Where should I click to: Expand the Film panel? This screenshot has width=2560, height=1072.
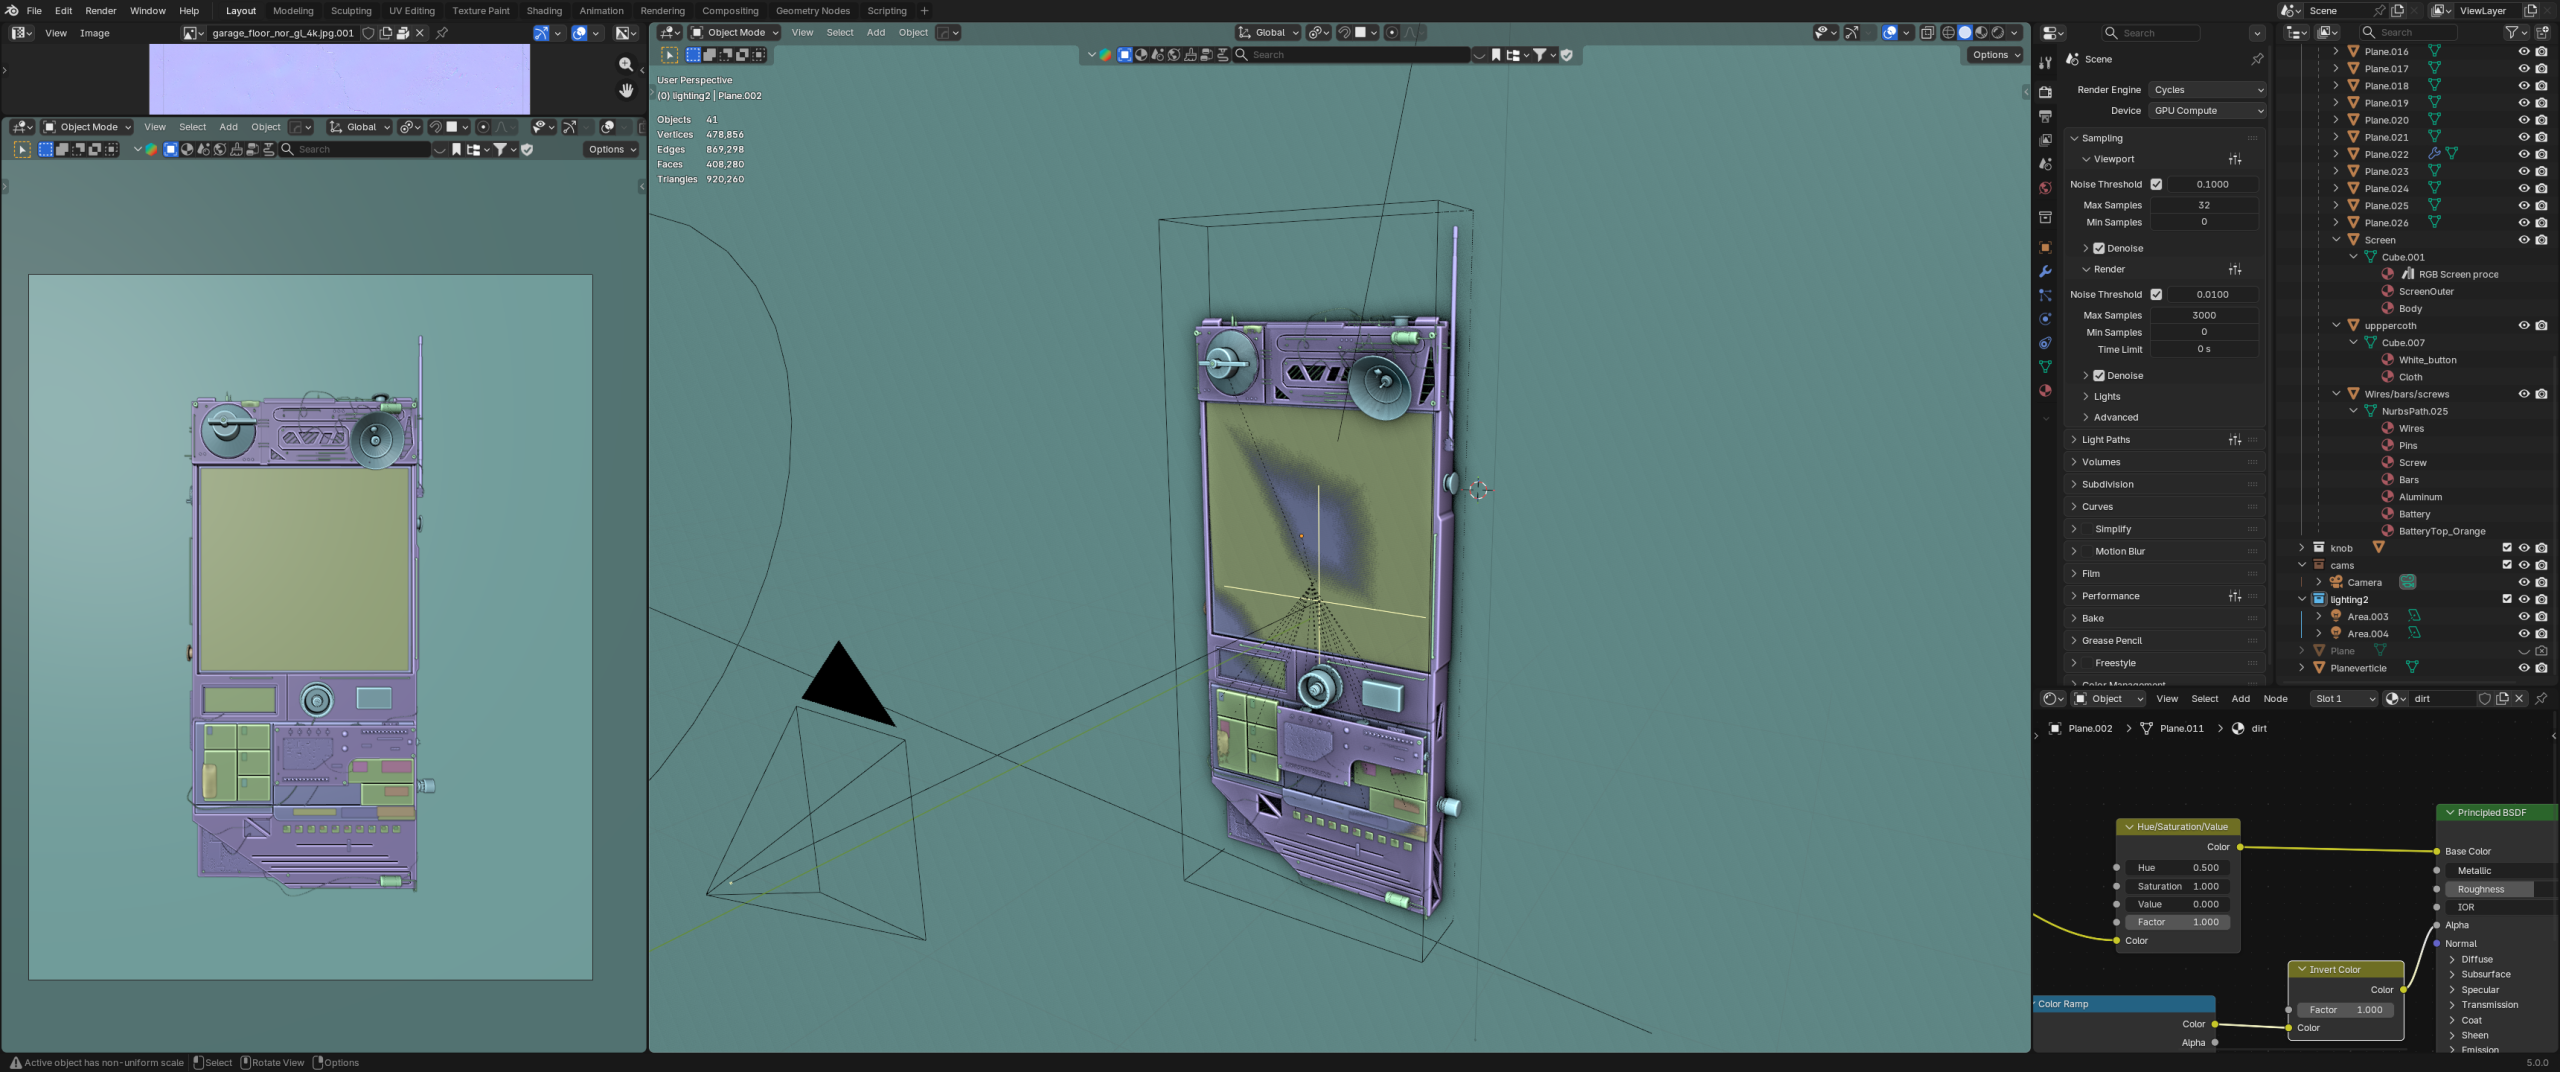[2090, 574]
